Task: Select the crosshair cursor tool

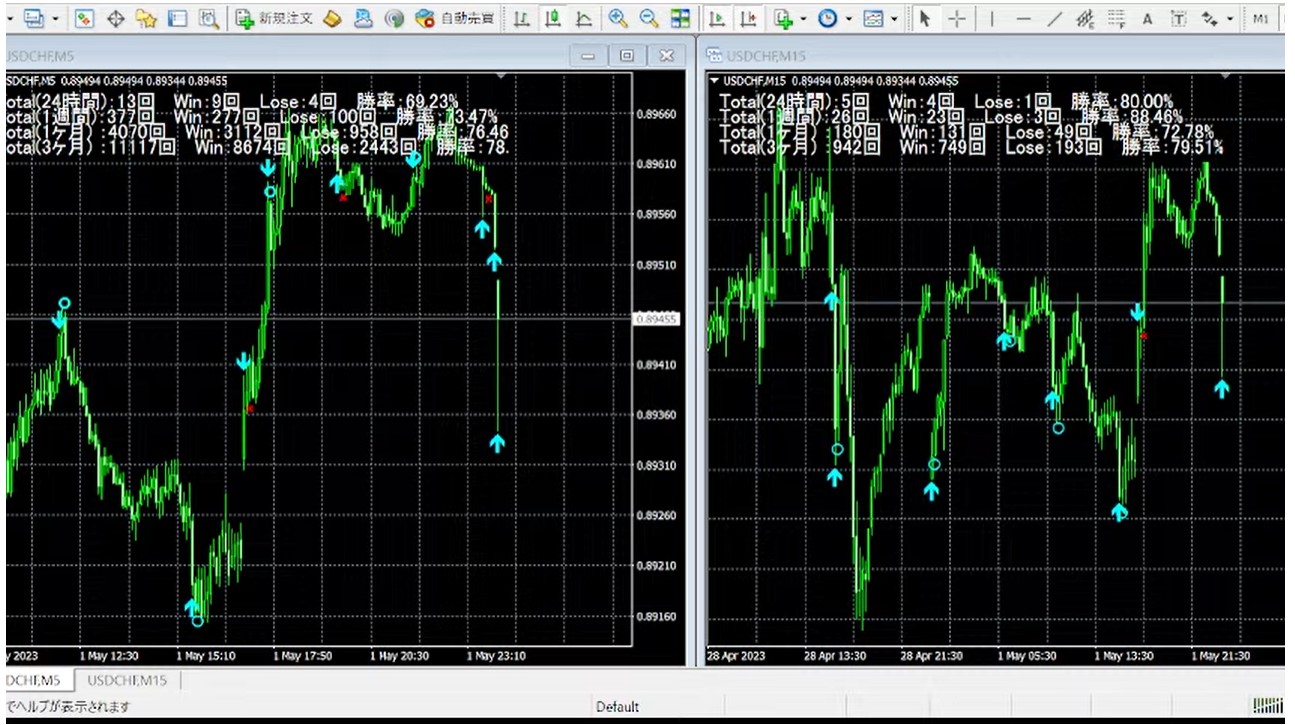Action: tap(957, 18)
